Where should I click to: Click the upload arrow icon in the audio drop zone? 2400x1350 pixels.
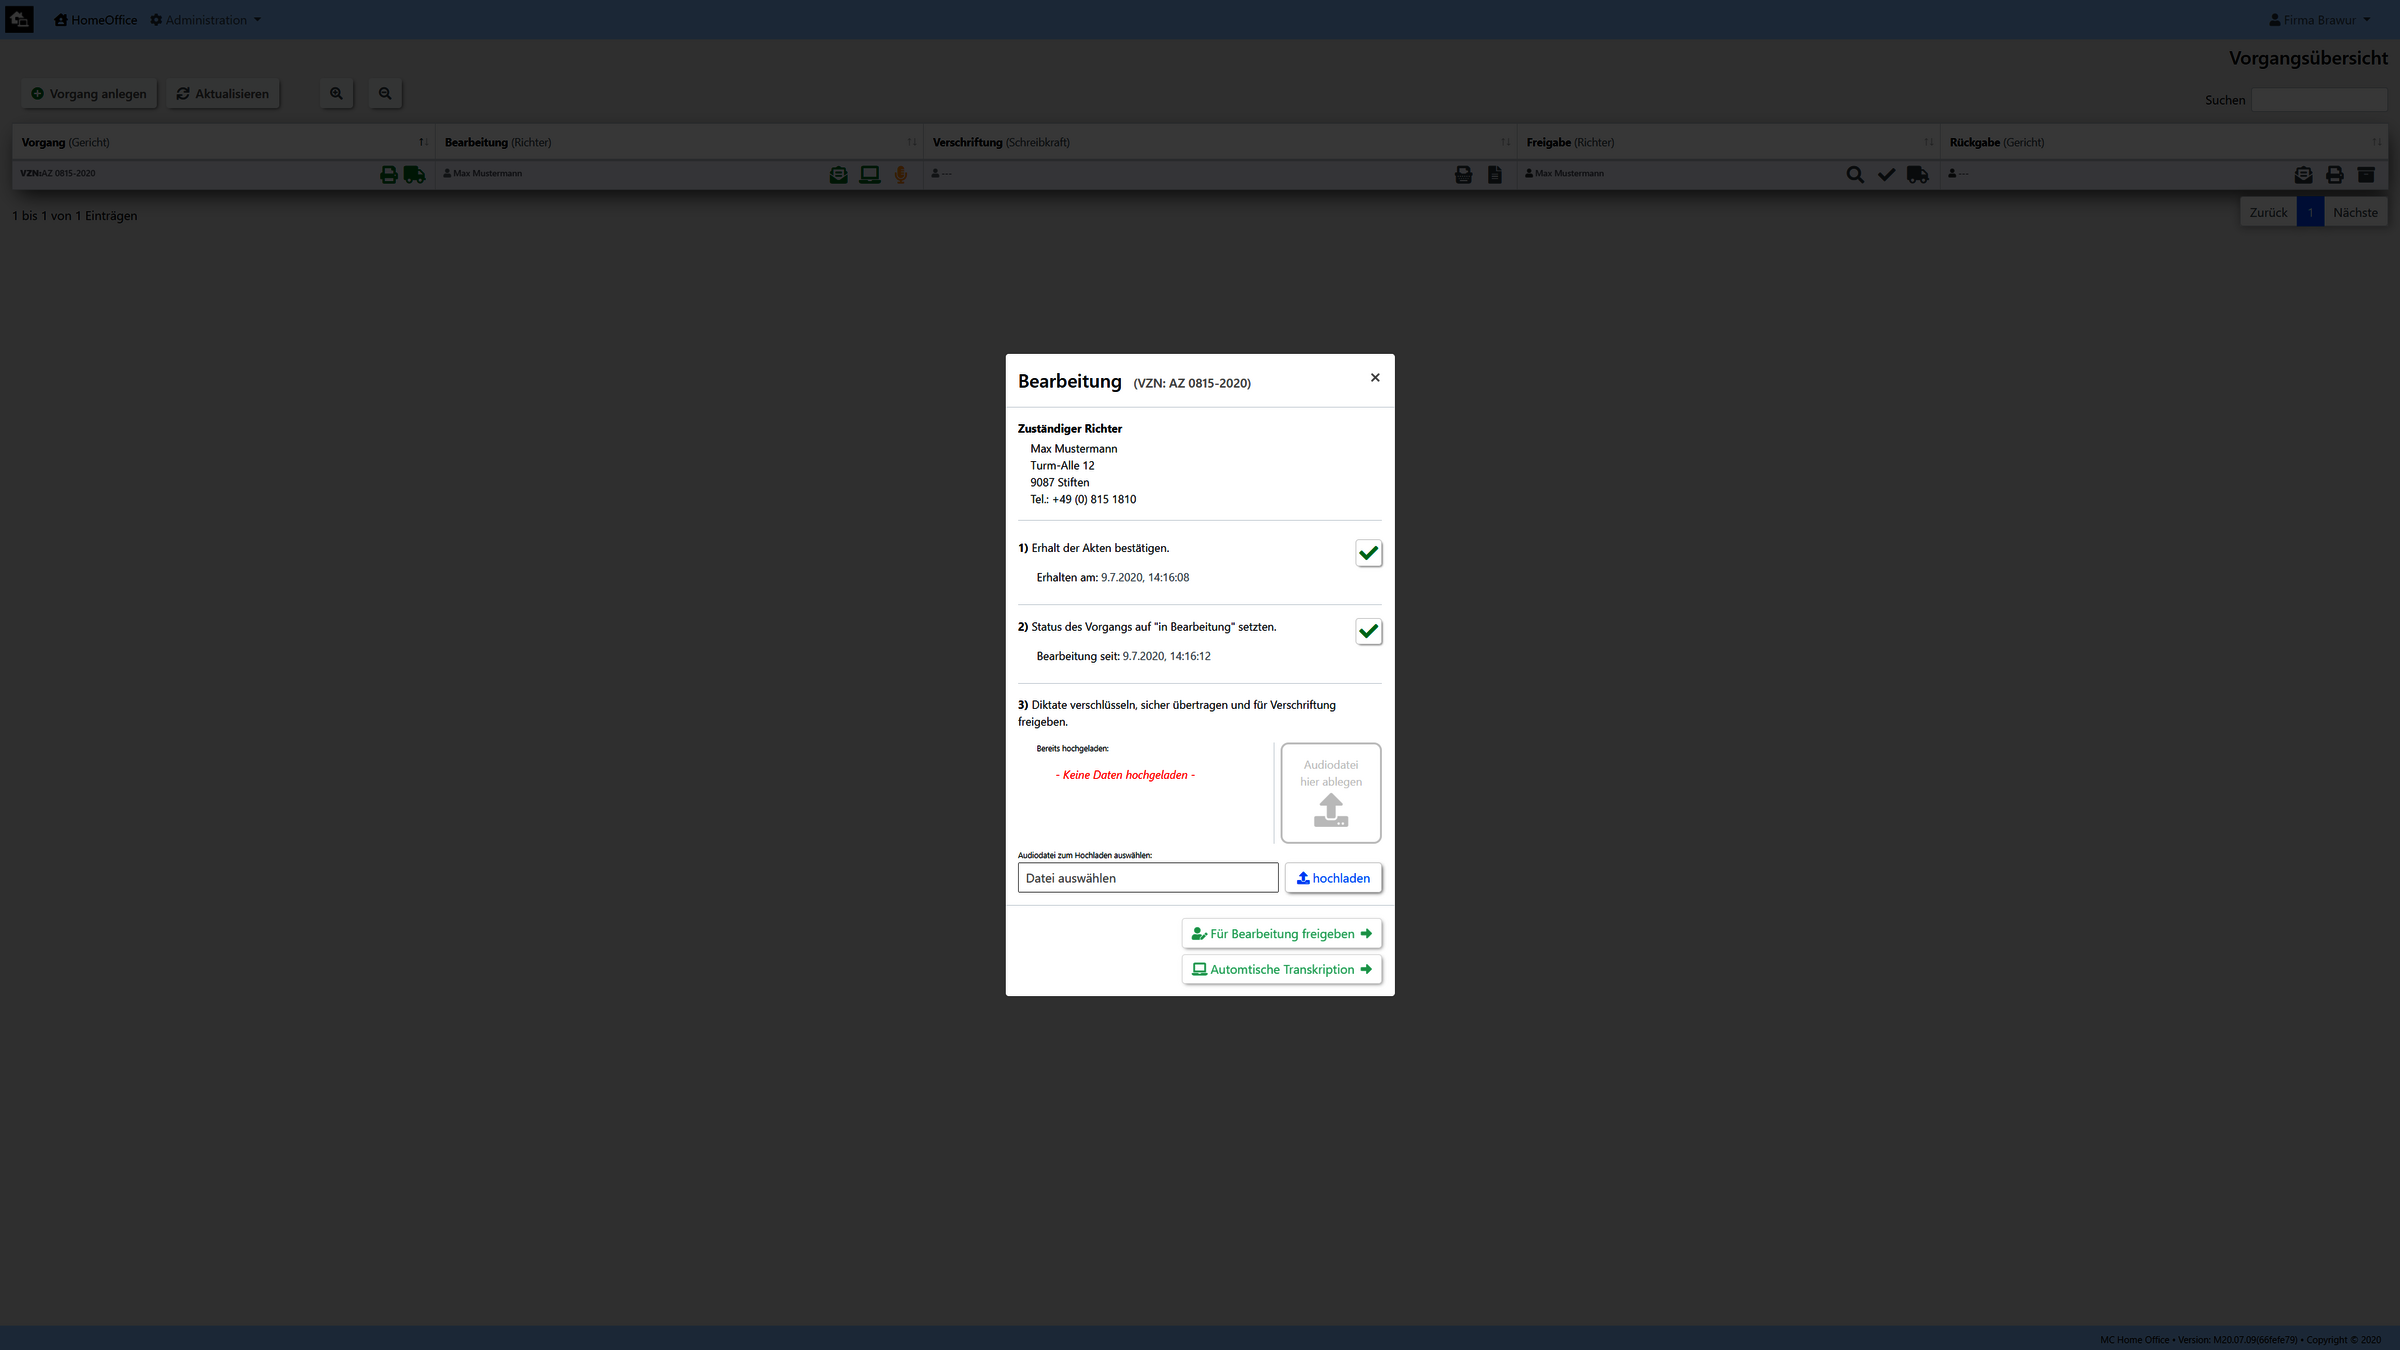[1330, 809]
